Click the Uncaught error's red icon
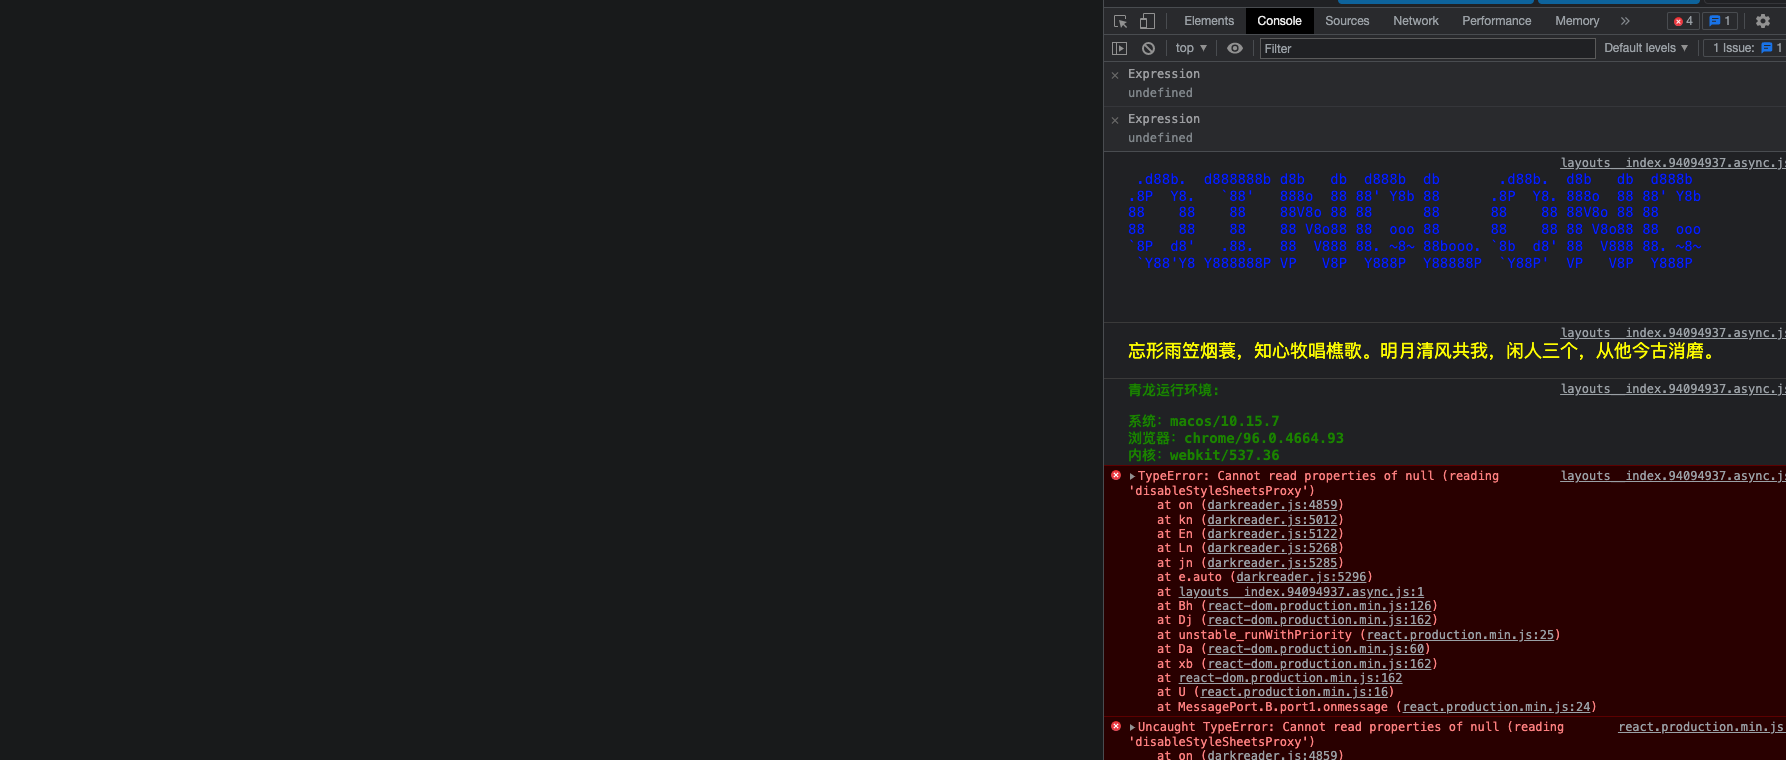 pos(1116,727)
